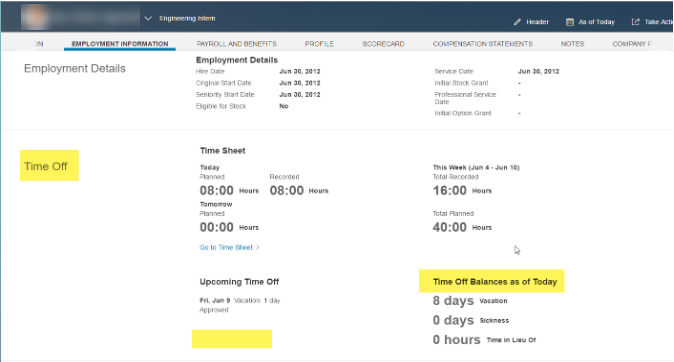Open the Payroll and Benefits tab
This screenshot has width=674, height=362.
[x=236, y=44]
